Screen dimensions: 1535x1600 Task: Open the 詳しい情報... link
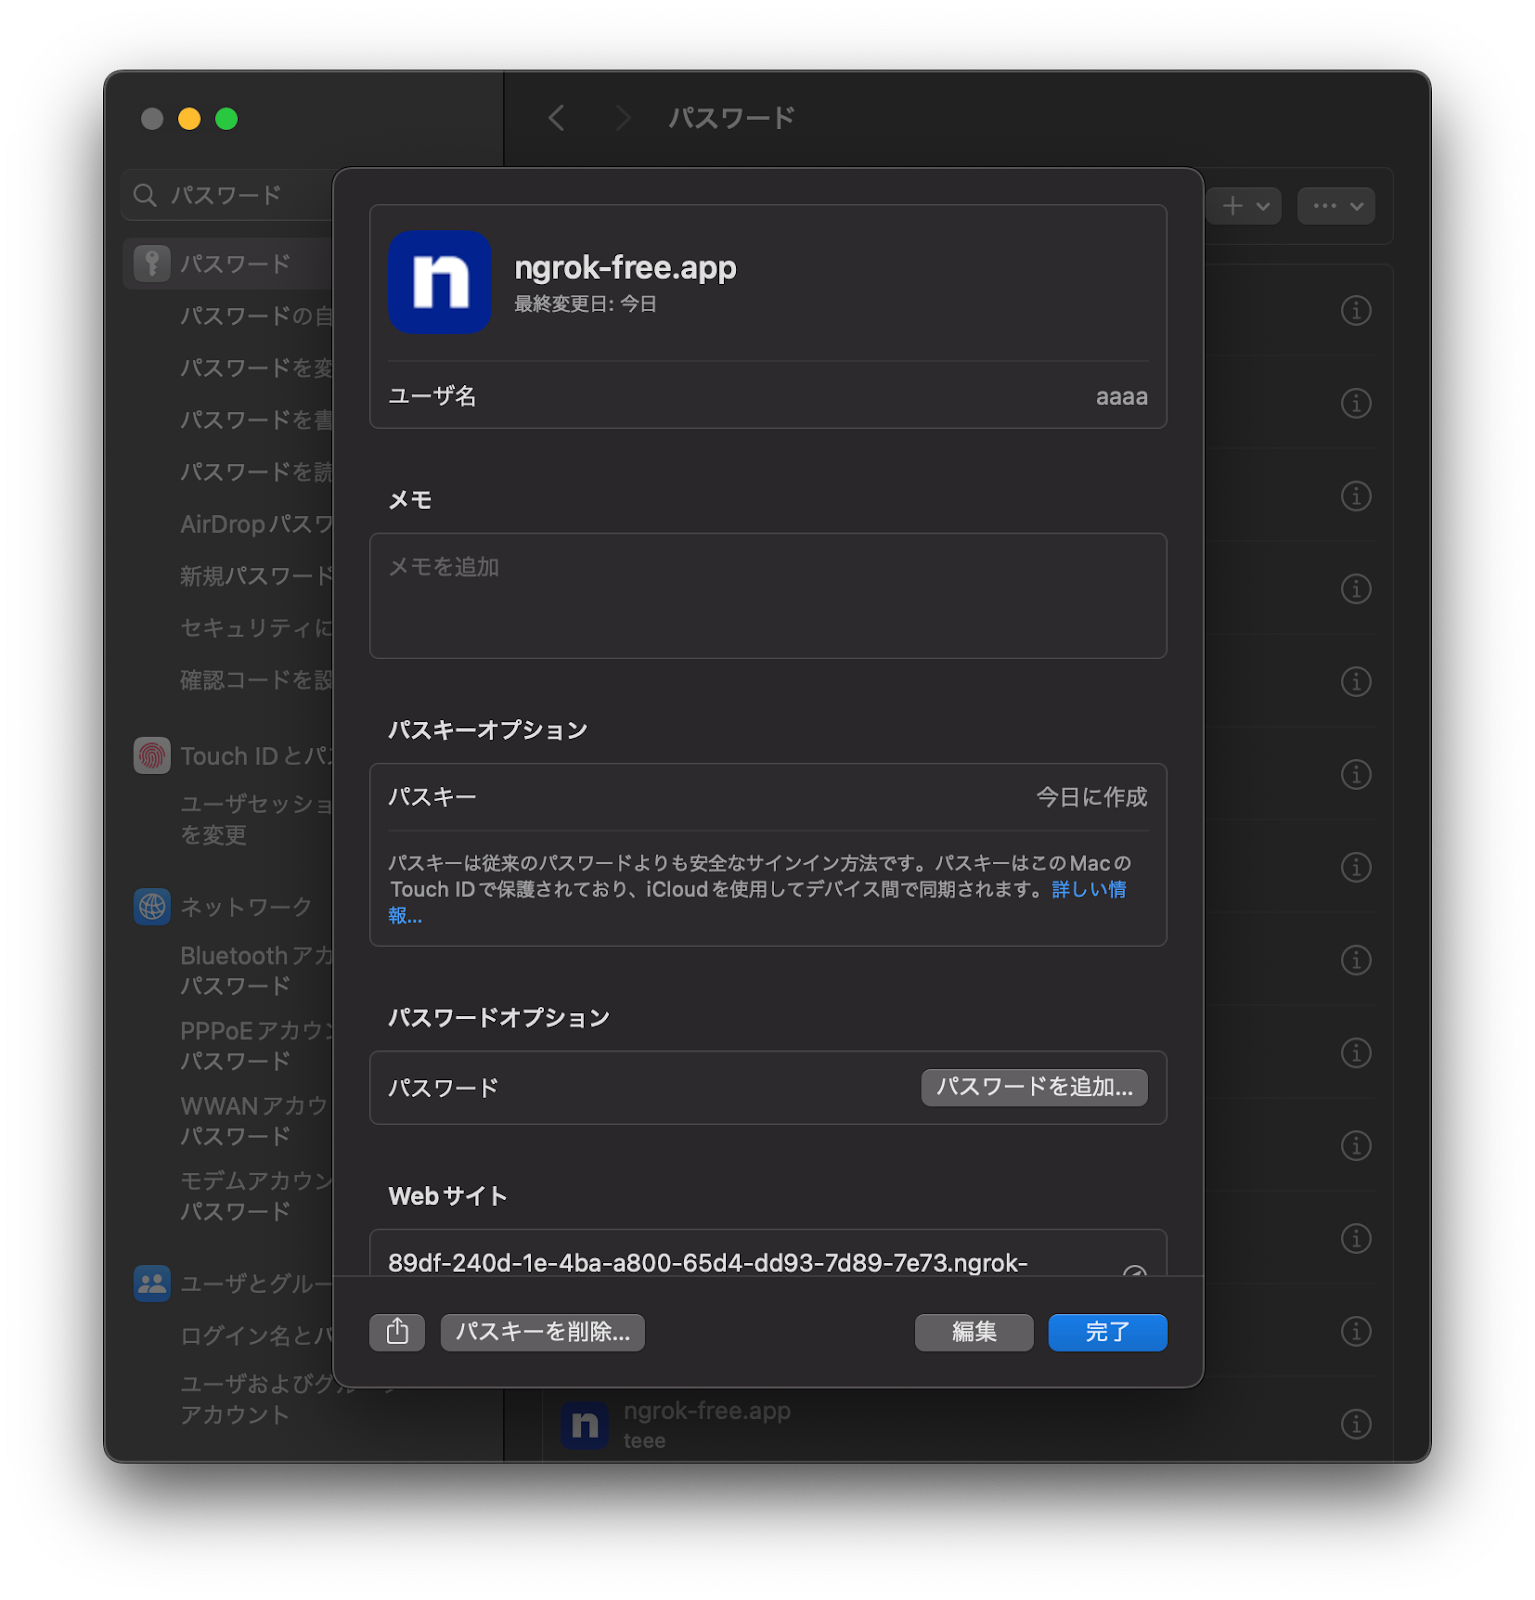pyautogui.click(x=1089, y=890)
